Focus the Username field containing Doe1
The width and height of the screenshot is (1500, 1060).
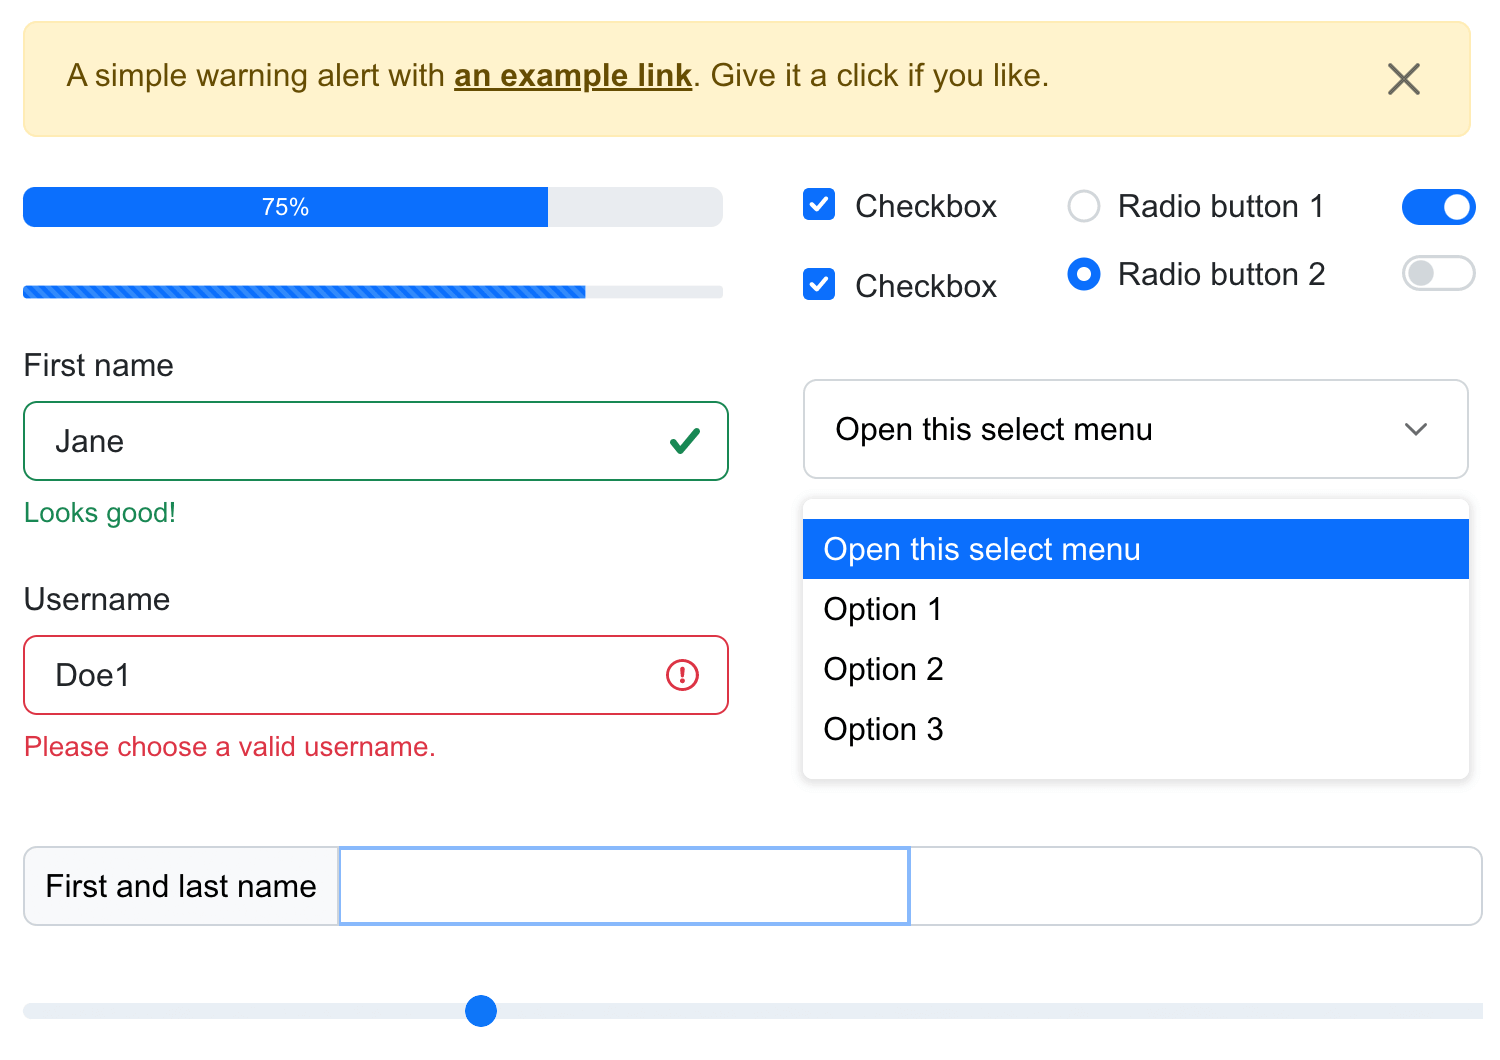[376, 675]
